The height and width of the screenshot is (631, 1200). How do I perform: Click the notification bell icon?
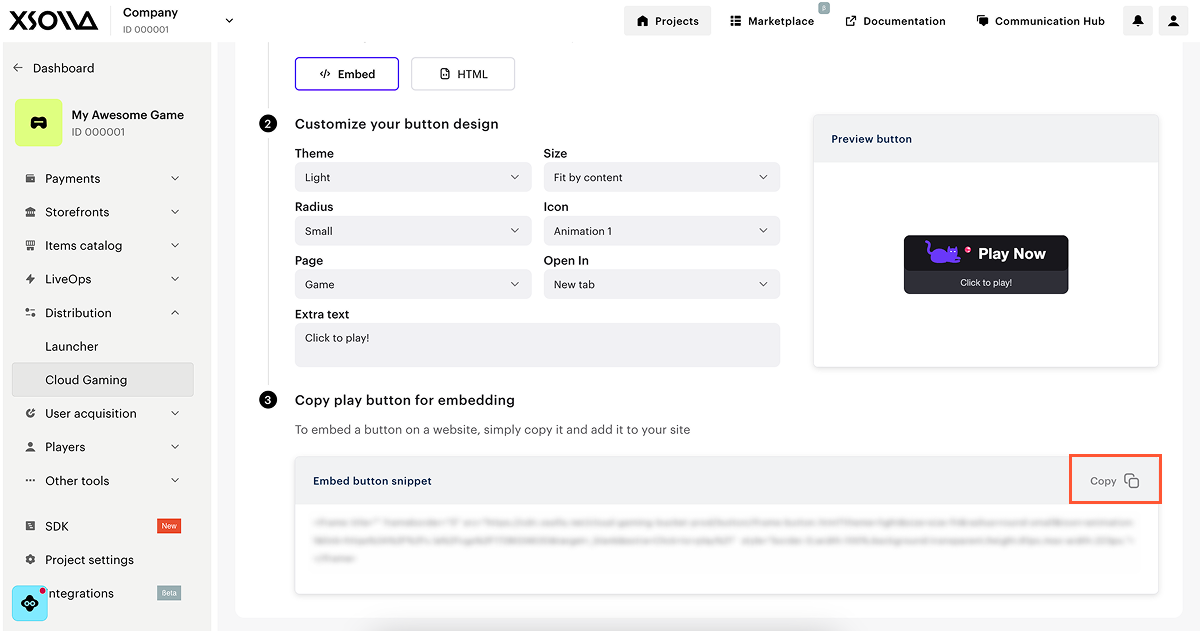pos(1138,21)
